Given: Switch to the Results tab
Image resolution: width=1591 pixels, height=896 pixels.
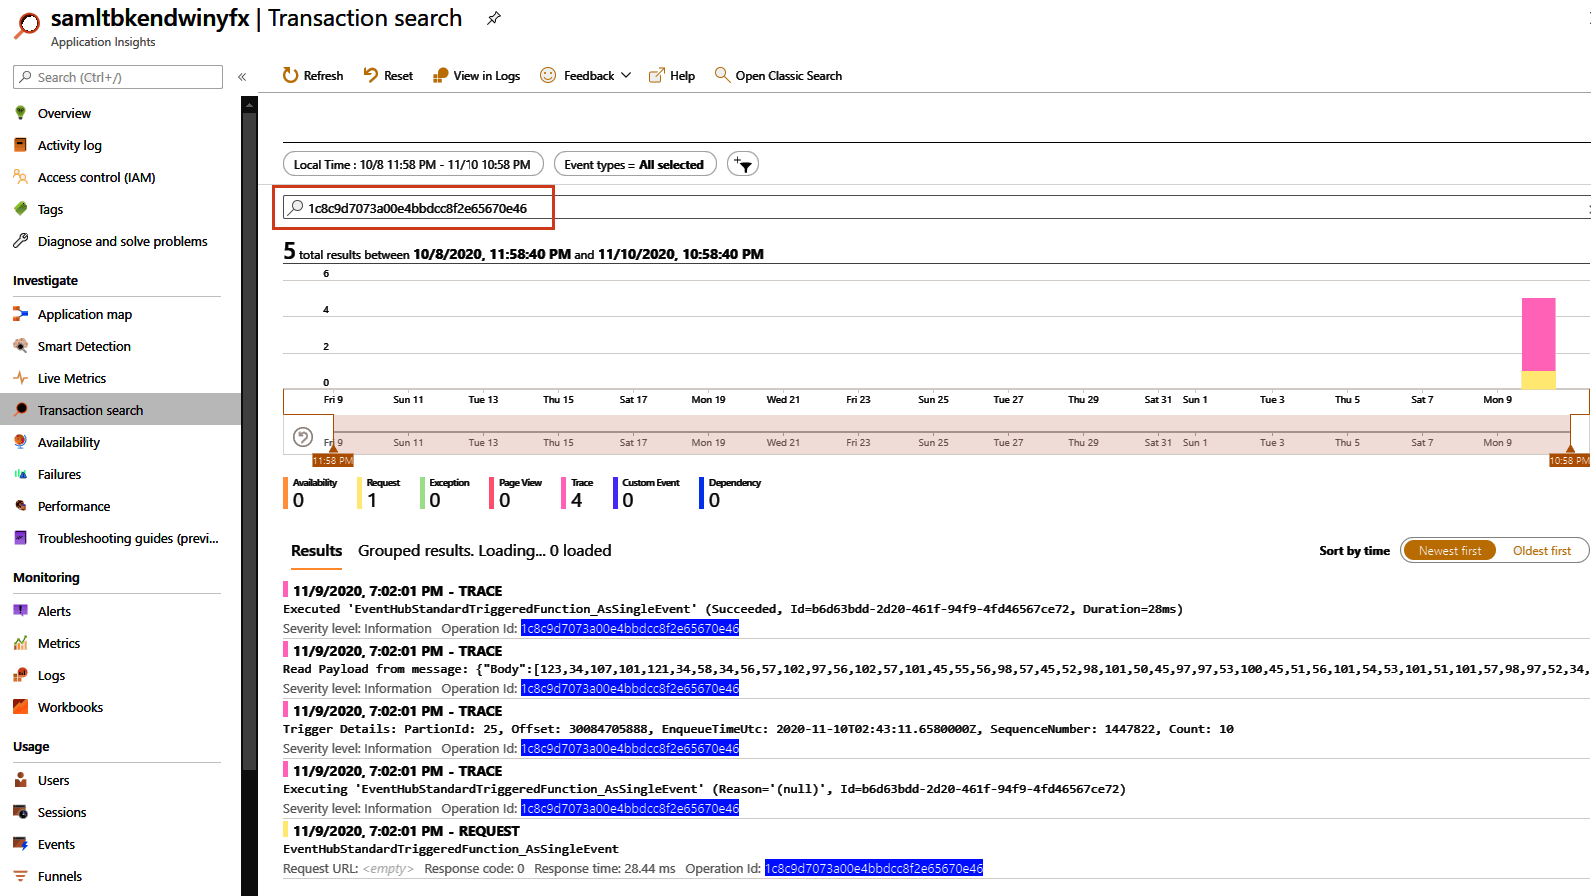Looking at the screenshot, I should tap(316, 551).
